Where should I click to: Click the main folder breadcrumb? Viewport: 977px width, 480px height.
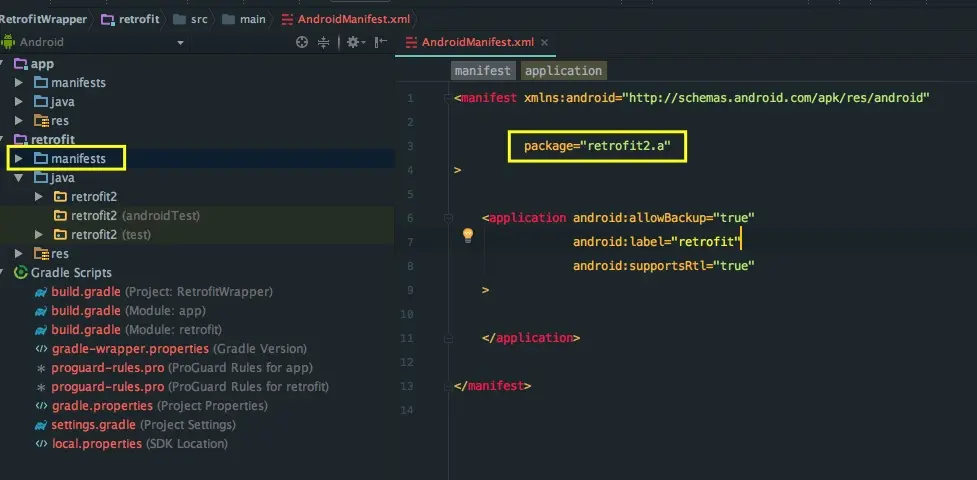(x=244, y=19)
